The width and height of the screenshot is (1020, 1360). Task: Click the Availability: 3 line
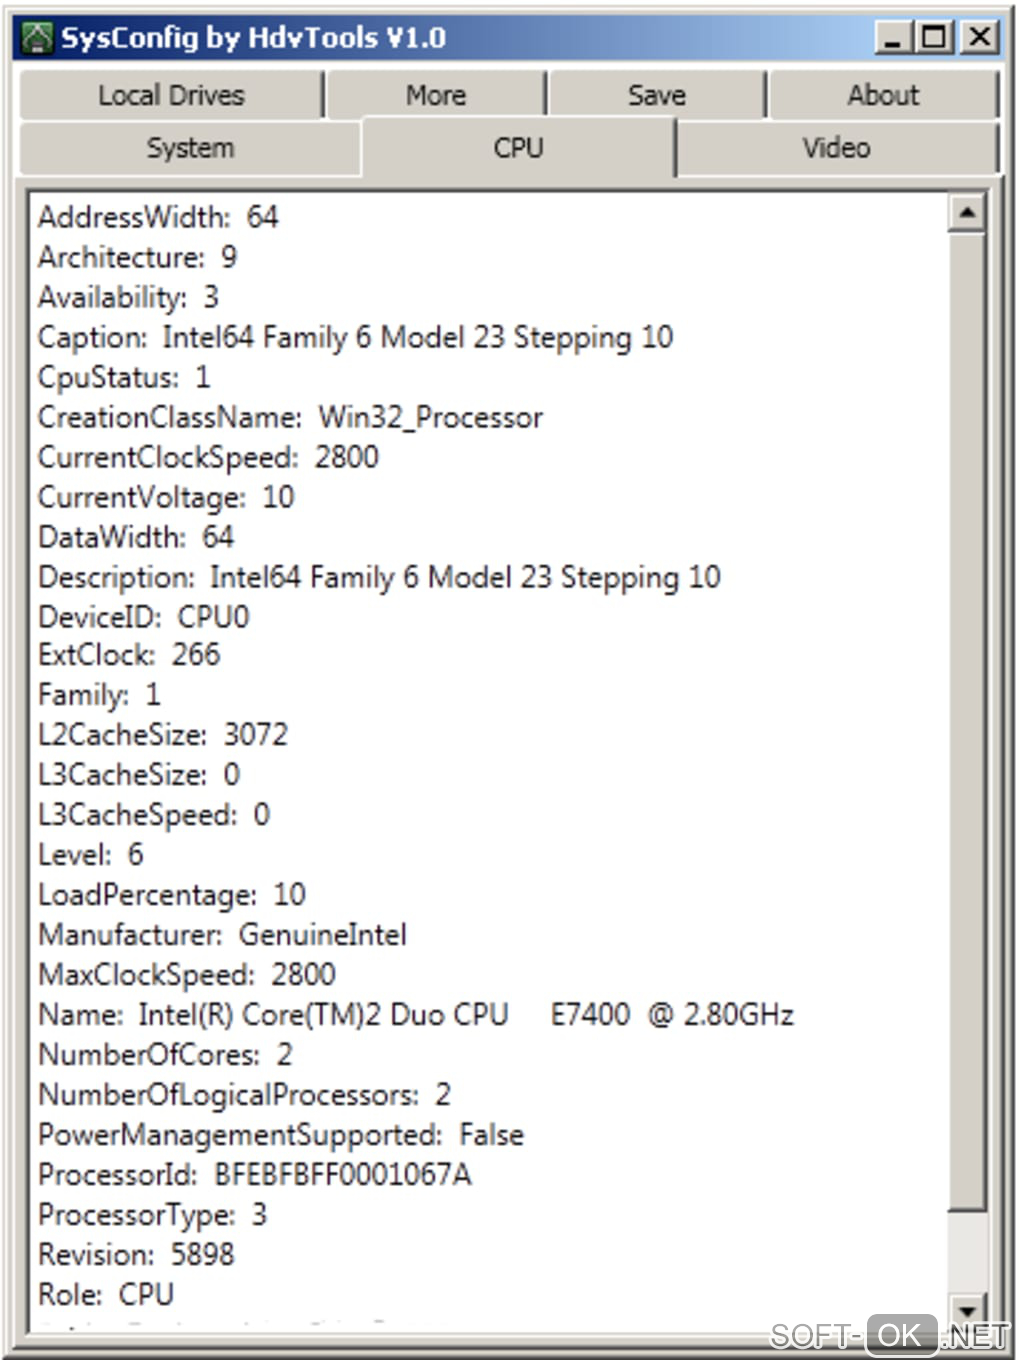click(x=128, y=297)
